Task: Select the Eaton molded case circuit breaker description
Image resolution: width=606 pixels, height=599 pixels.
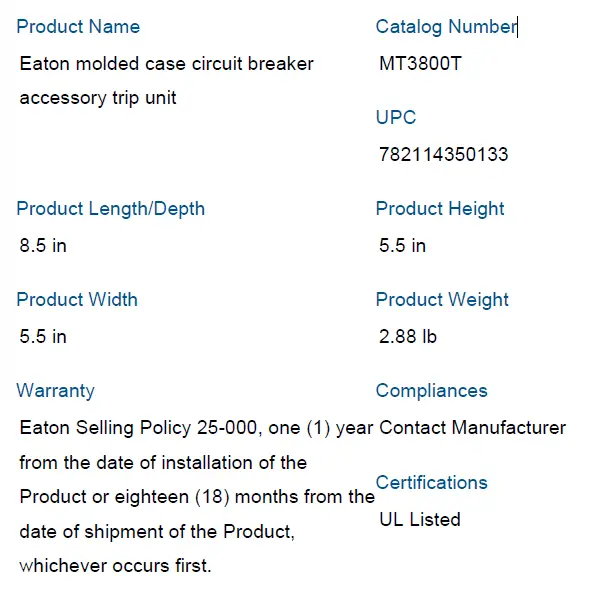Action: click(166, 80)
